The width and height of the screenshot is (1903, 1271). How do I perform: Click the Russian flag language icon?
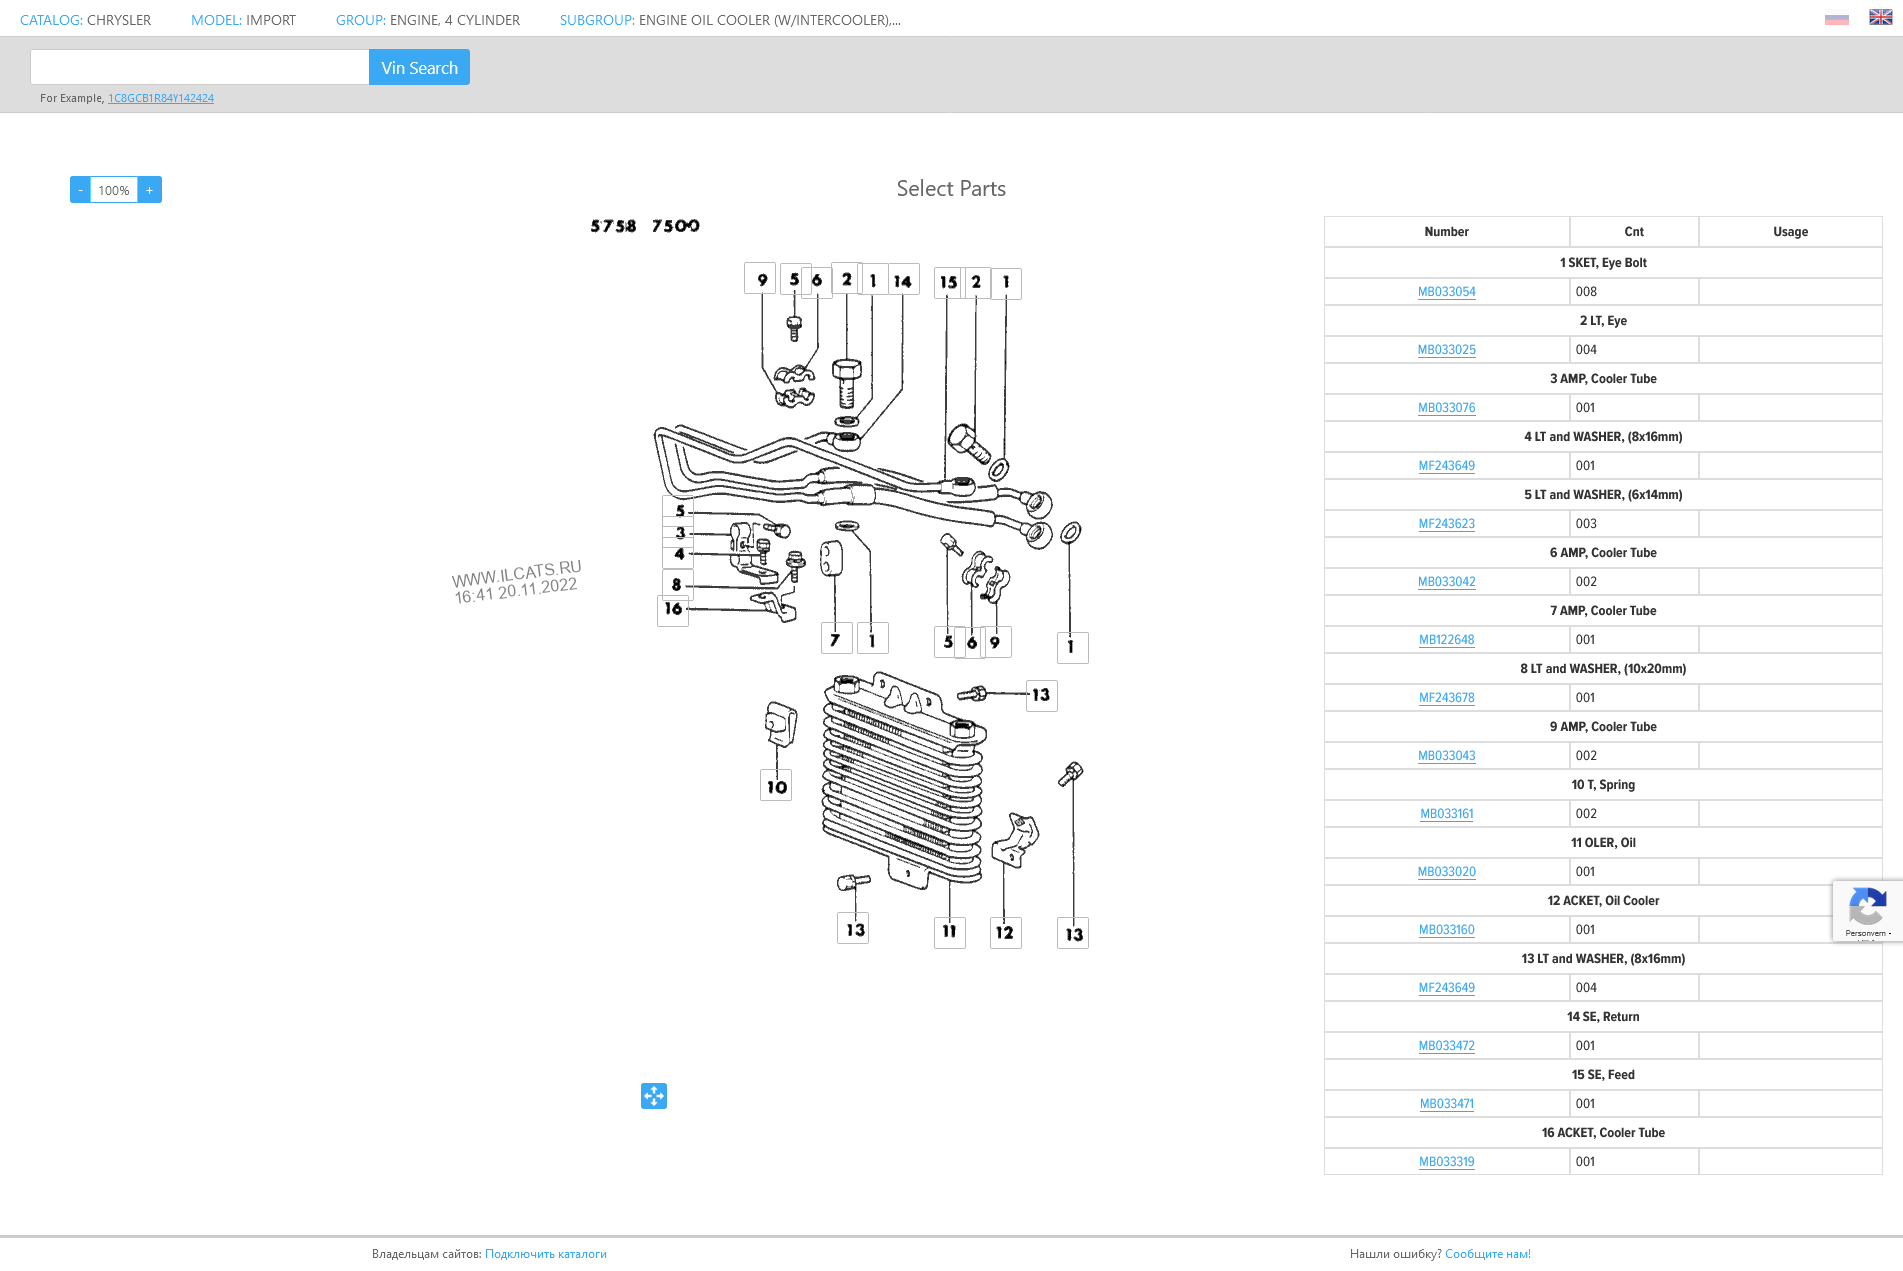(x=1836, y=19)
